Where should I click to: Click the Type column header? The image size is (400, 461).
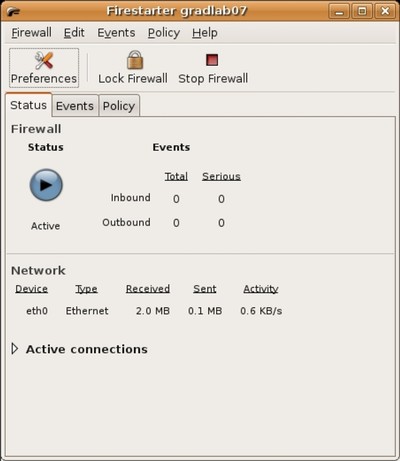[x=86, y=289]
